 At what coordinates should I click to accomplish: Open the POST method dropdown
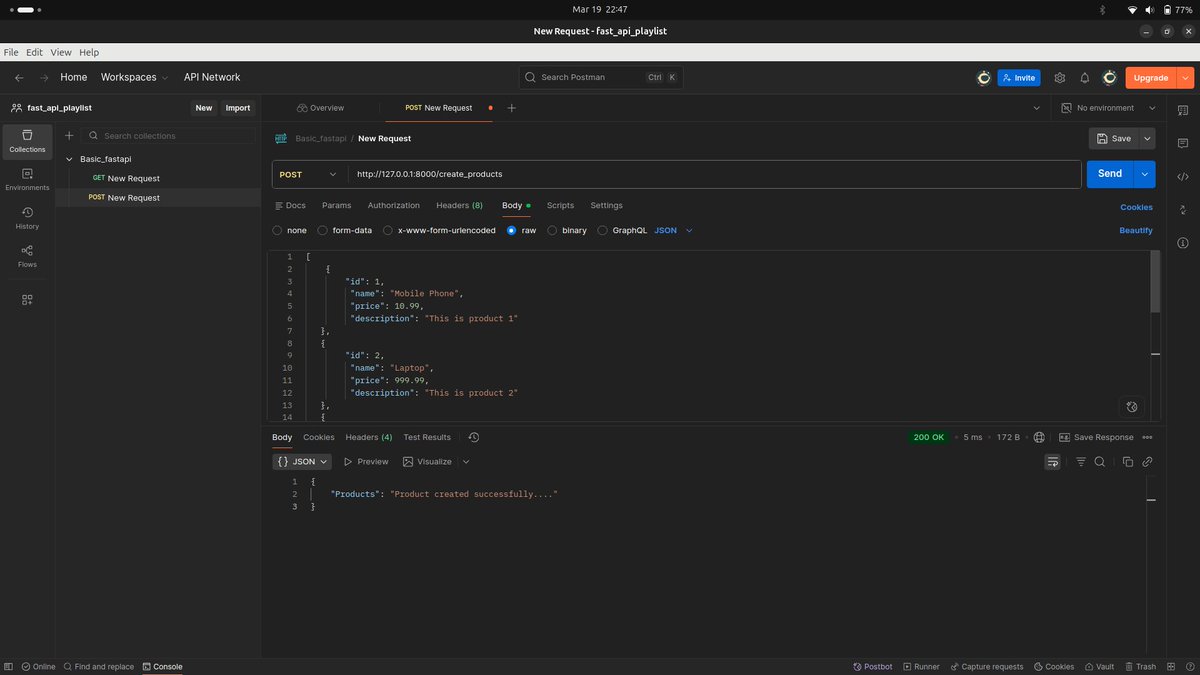(x=309, y=174)
